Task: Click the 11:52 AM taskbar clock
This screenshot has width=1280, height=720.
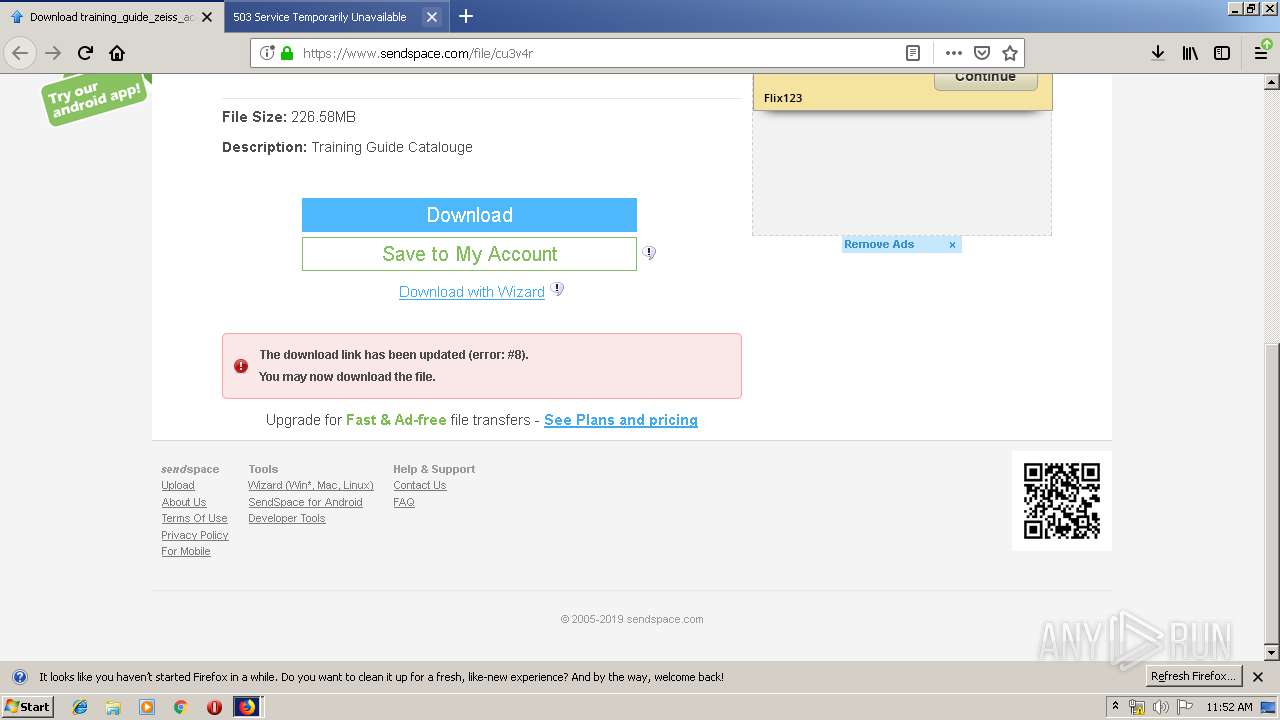Action: click(1229, 707)
